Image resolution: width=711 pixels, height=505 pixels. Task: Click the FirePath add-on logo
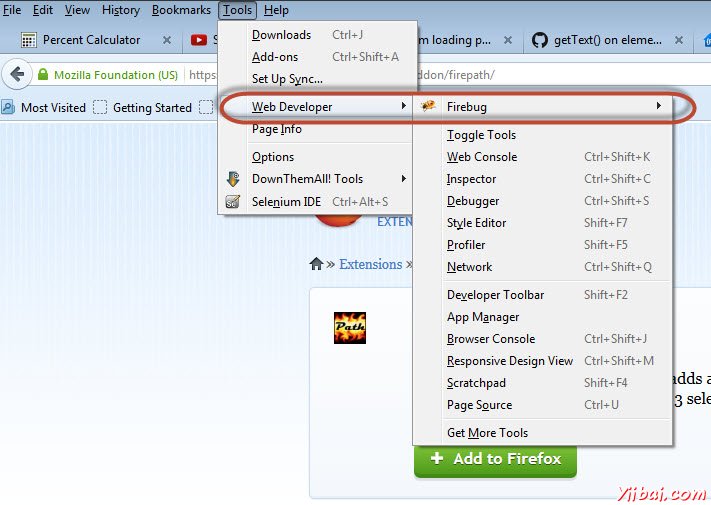[x=350, y=328]
